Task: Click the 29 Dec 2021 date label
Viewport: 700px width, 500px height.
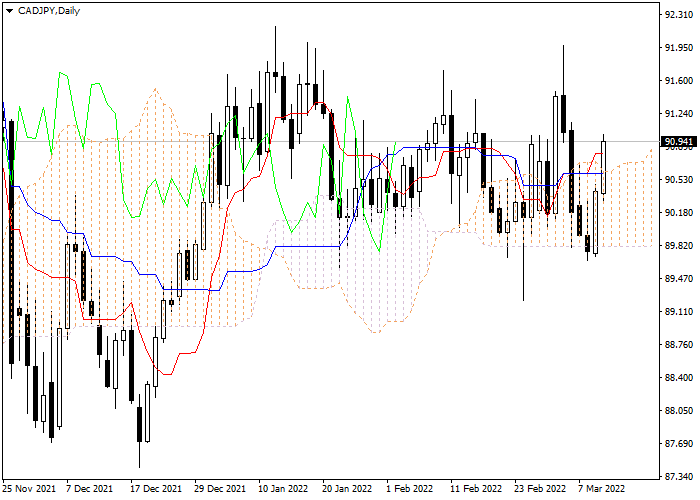Action: tap(220, 488)
